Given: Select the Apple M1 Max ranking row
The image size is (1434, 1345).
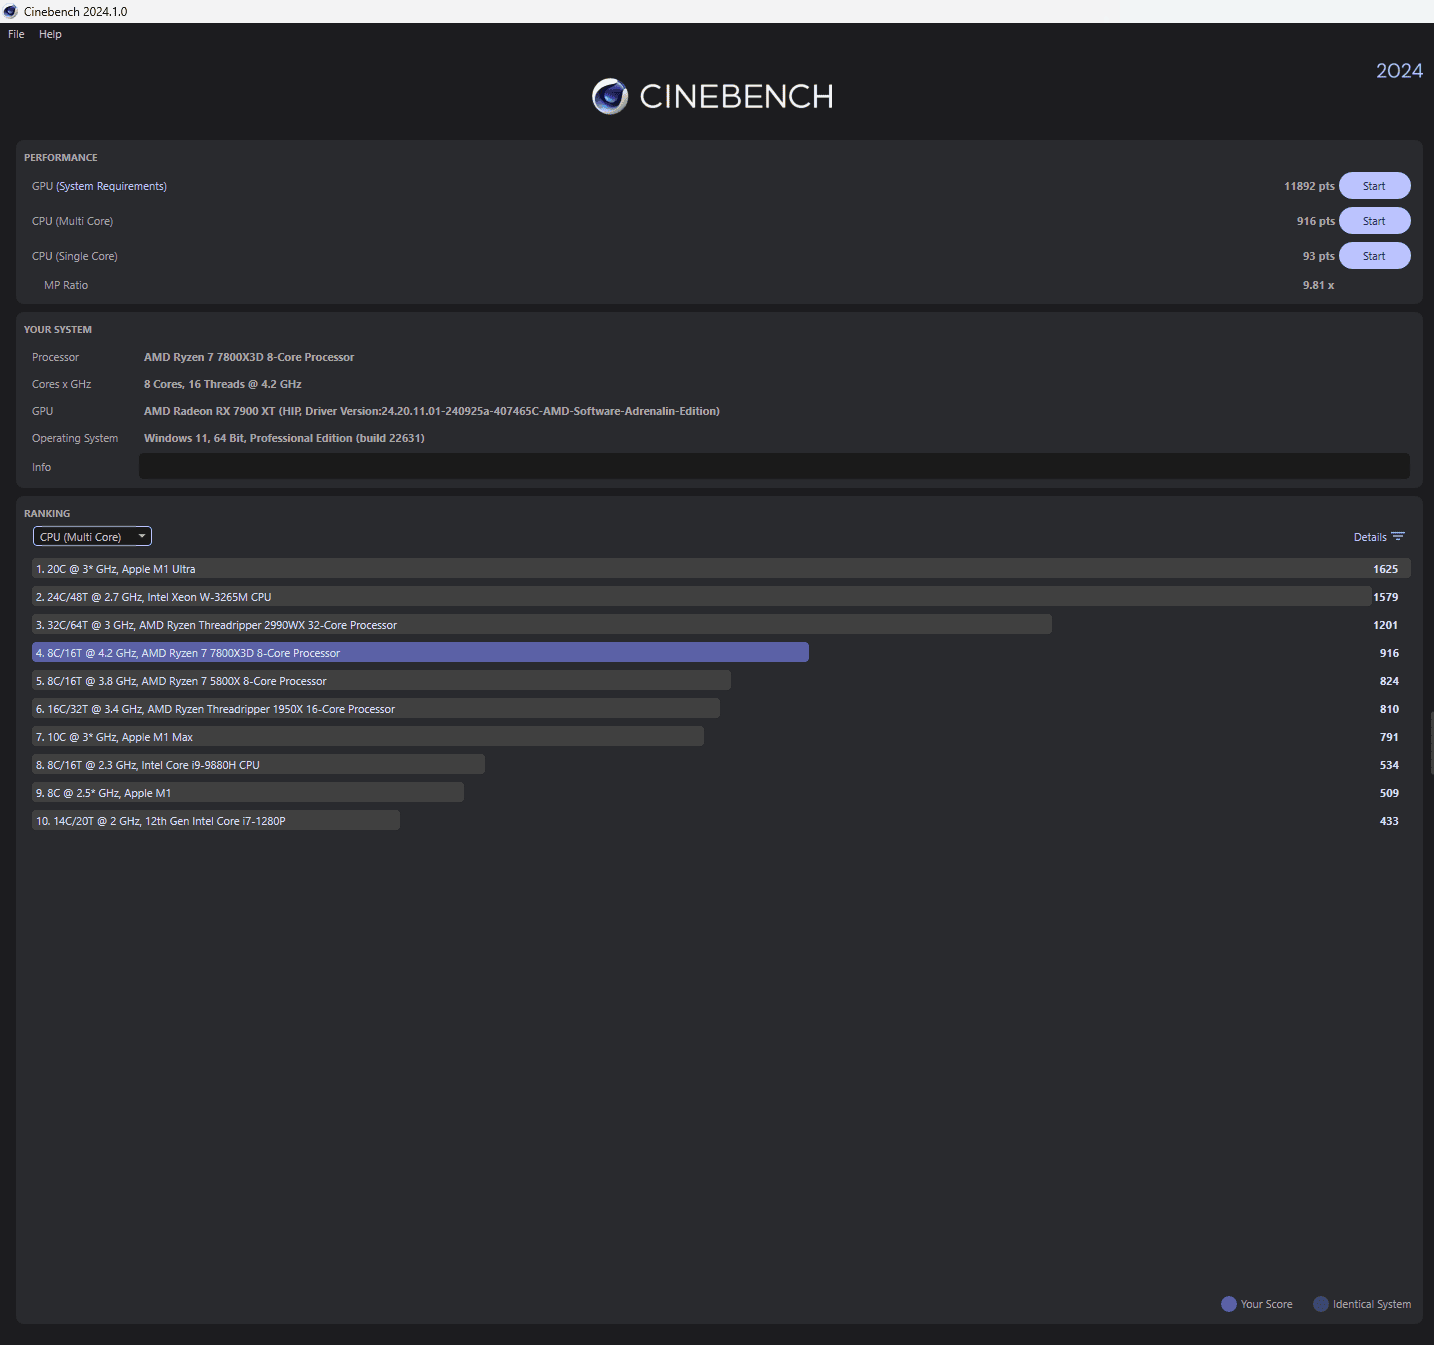Looking at the screenshot, I should point(721,736).
